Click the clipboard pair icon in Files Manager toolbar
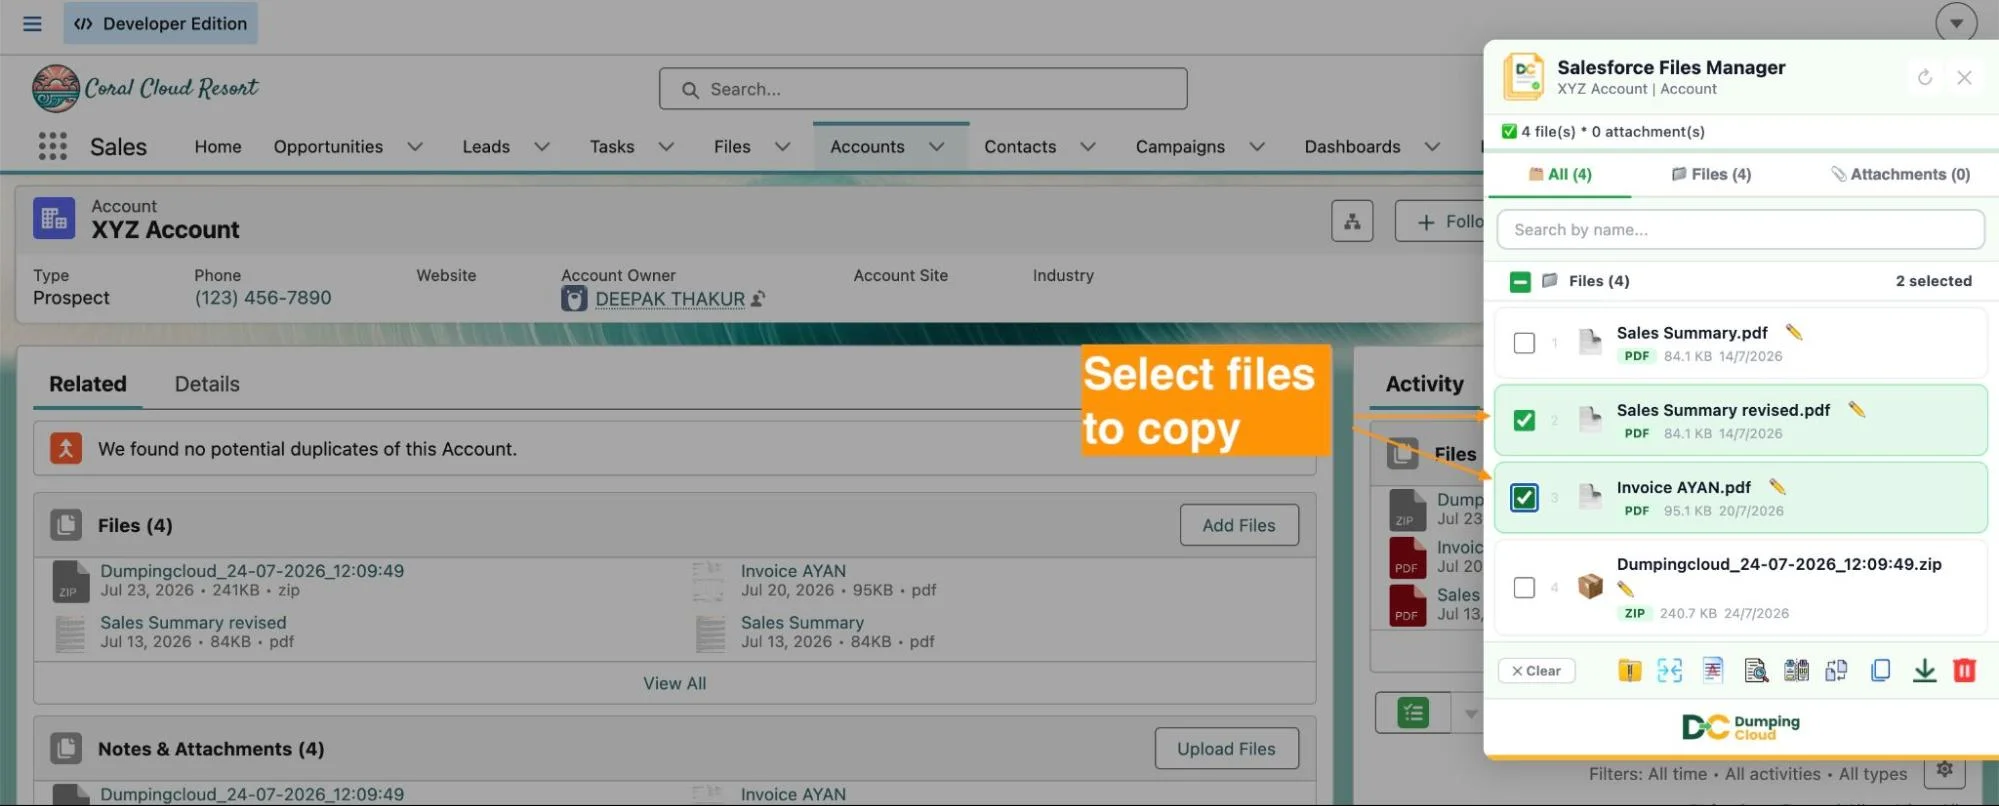1999x806 pixels. (x=1796, y=670)
